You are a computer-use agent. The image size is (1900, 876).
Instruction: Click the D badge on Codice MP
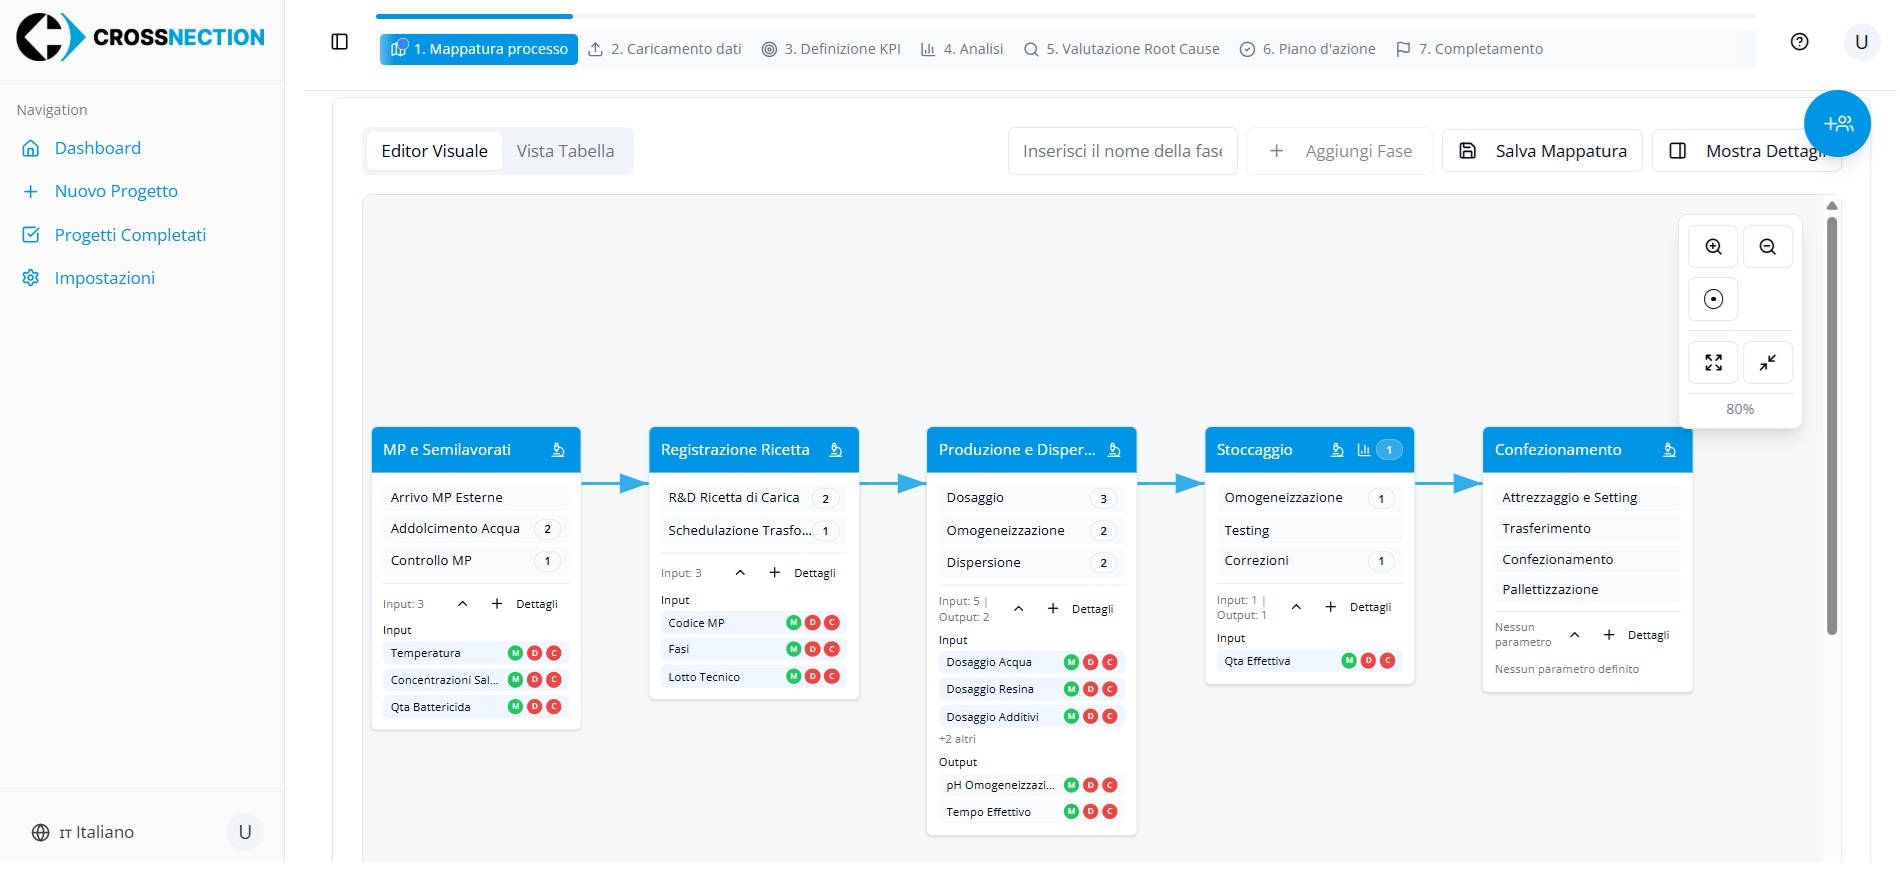812,622
